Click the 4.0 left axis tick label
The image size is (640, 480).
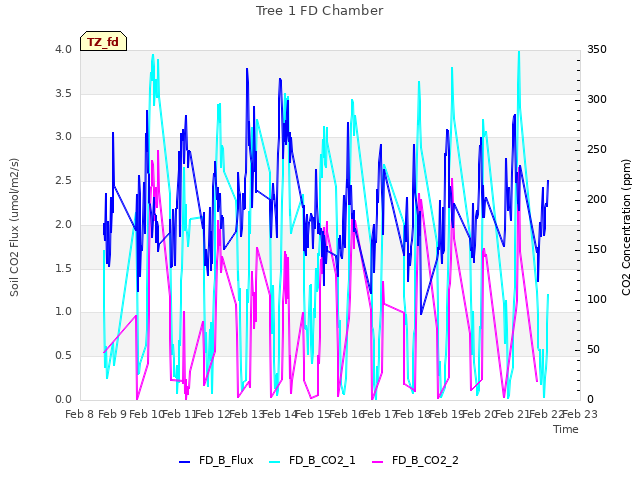pyautogui.click(x=64, y=49)
